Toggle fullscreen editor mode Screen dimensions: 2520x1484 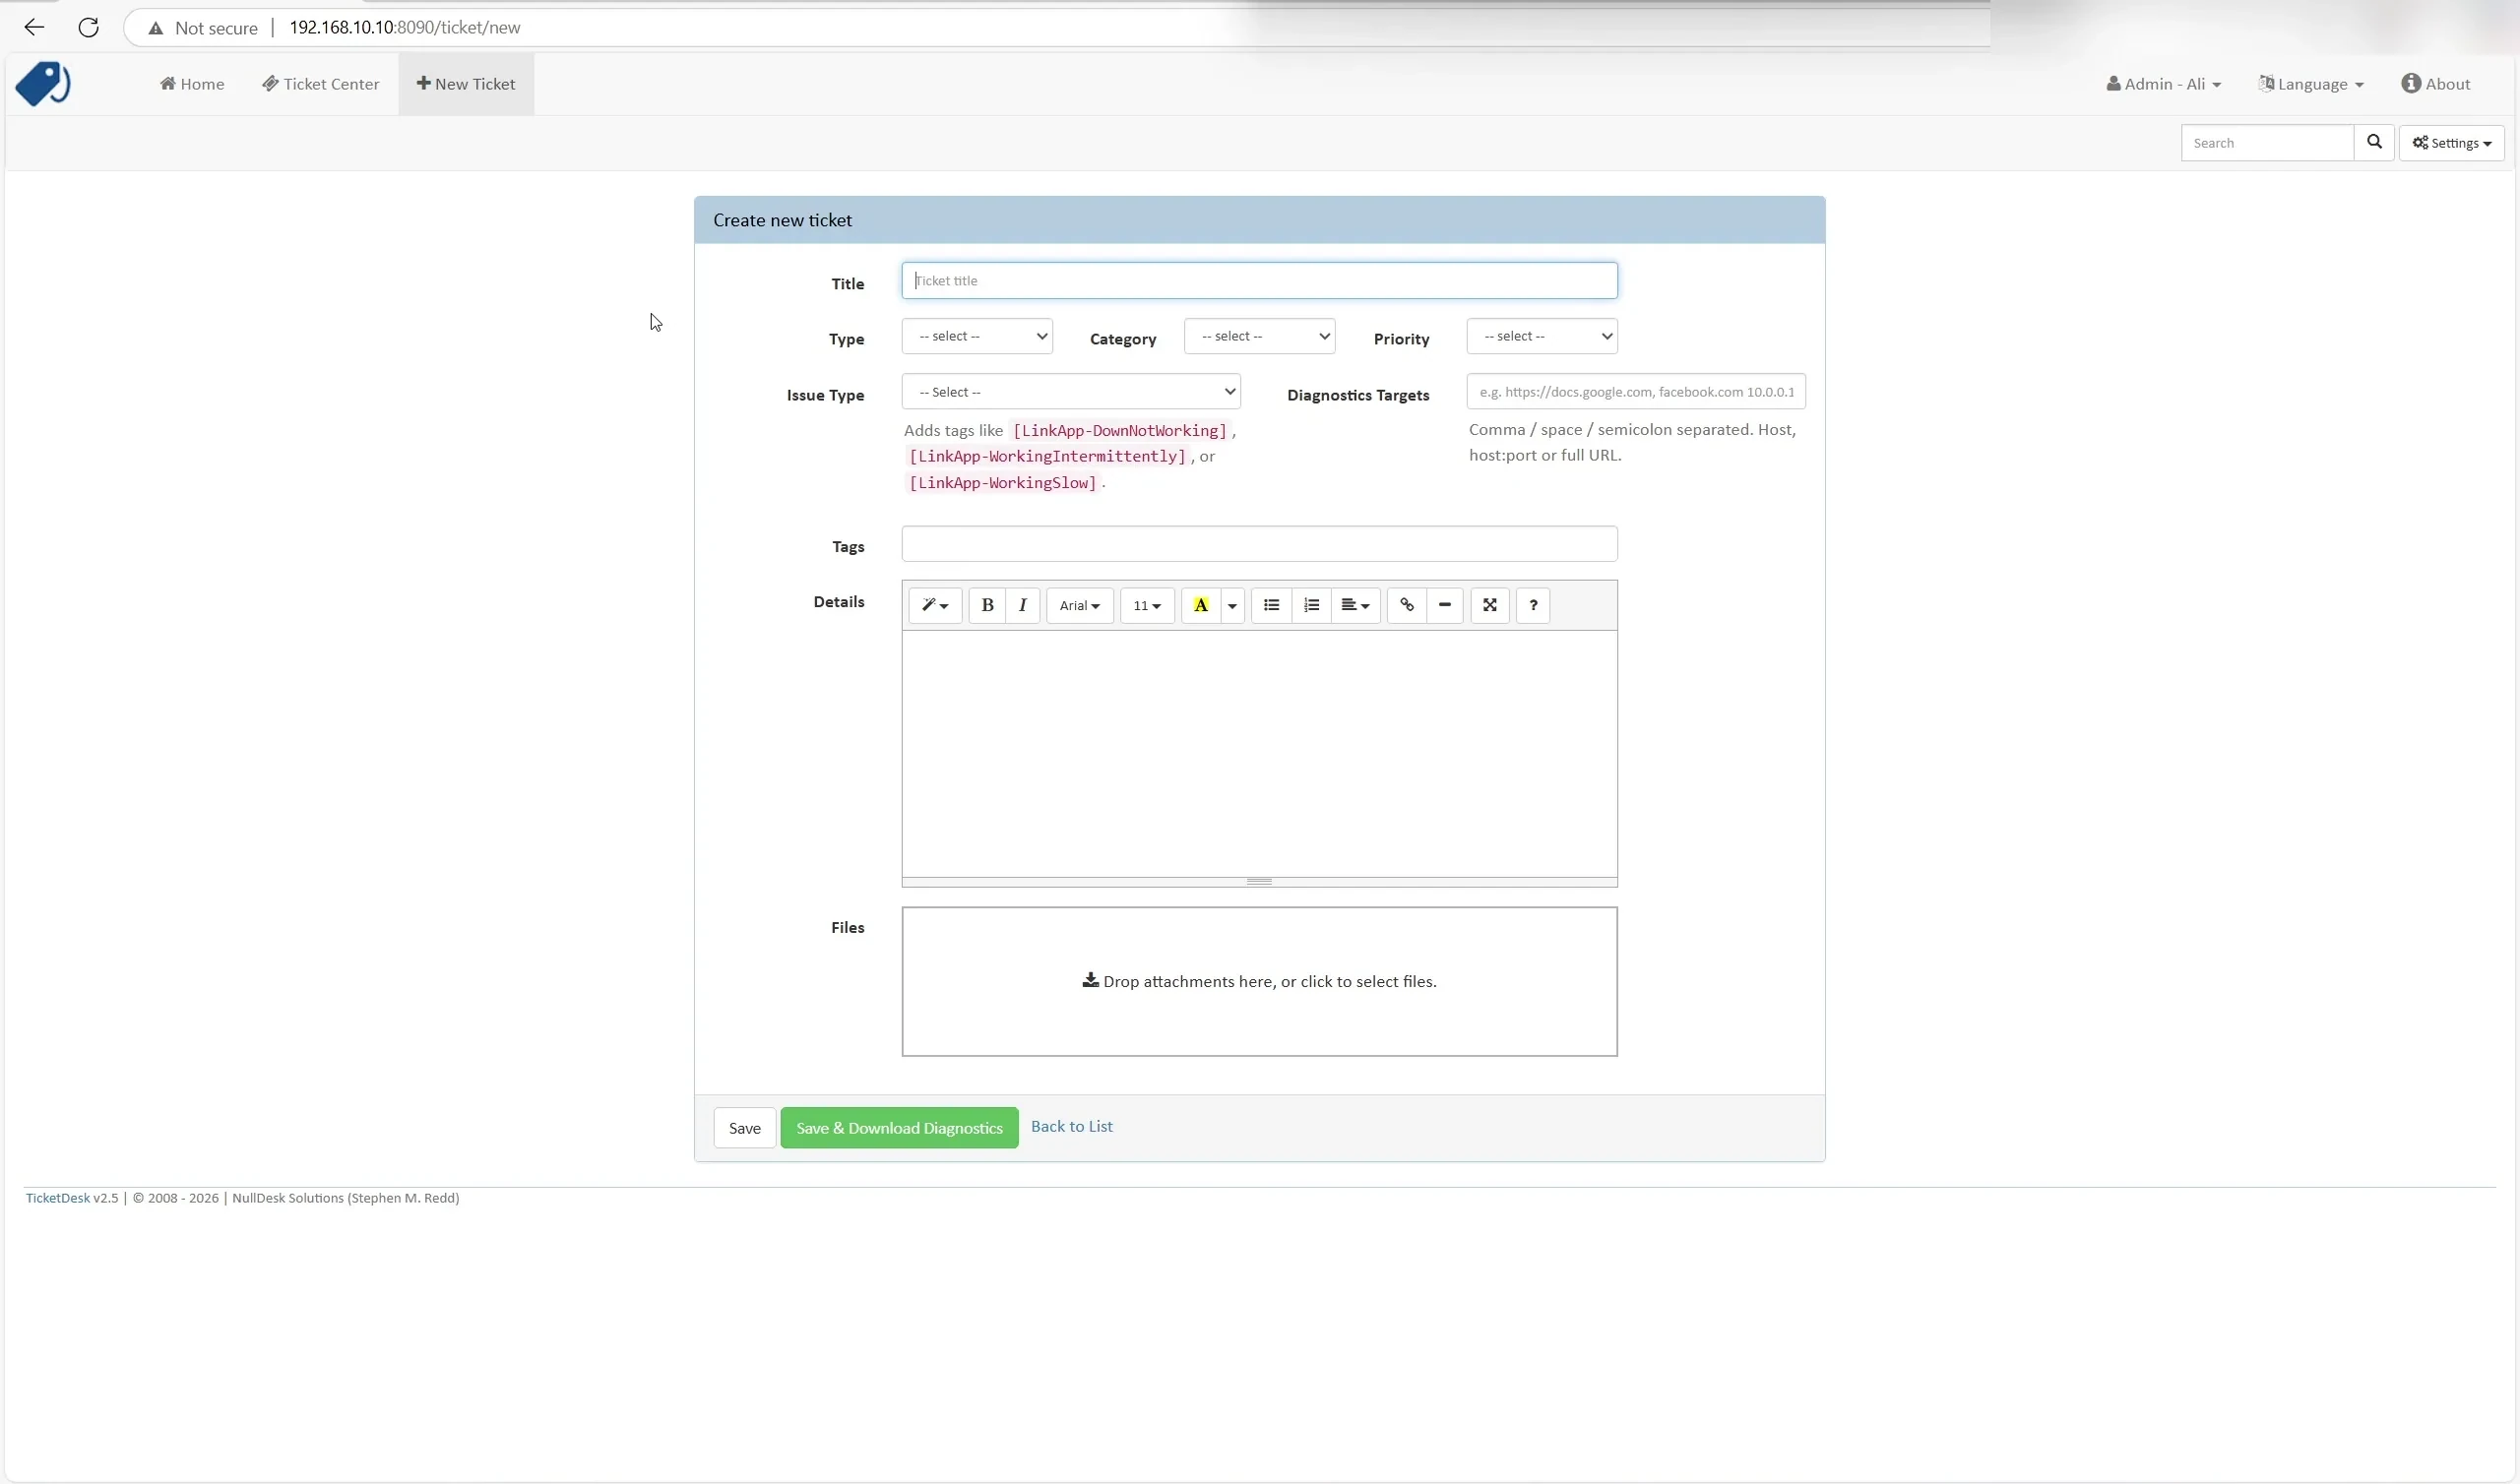tap(1490, 606)
